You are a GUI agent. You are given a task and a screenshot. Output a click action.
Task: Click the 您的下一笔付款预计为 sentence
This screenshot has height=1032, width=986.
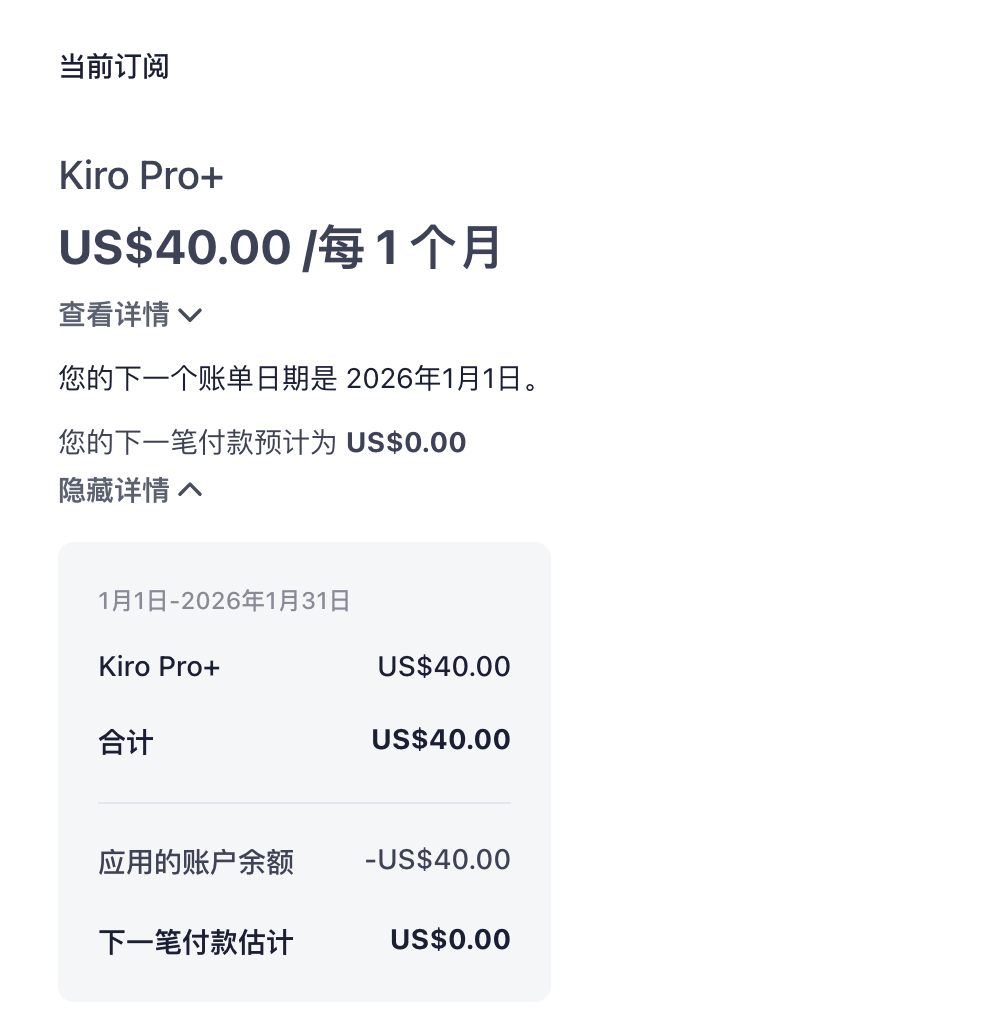(x=263, y=442)
